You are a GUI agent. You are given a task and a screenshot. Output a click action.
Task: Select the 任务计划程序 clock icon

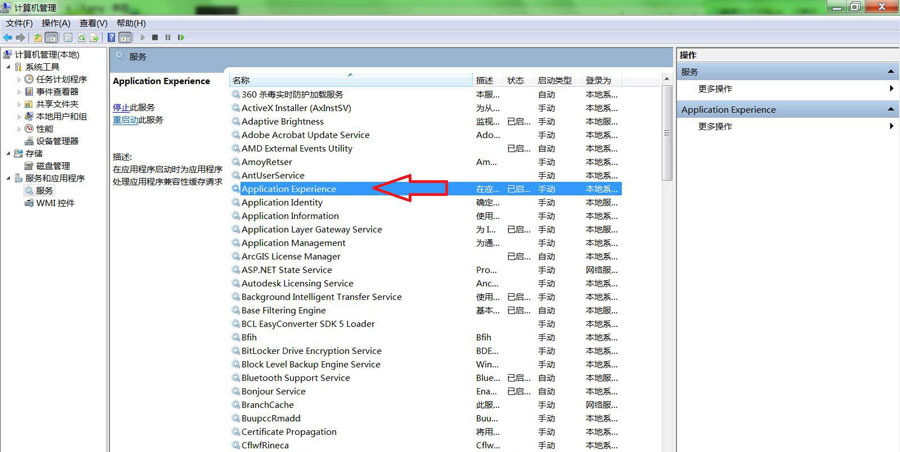29,79
